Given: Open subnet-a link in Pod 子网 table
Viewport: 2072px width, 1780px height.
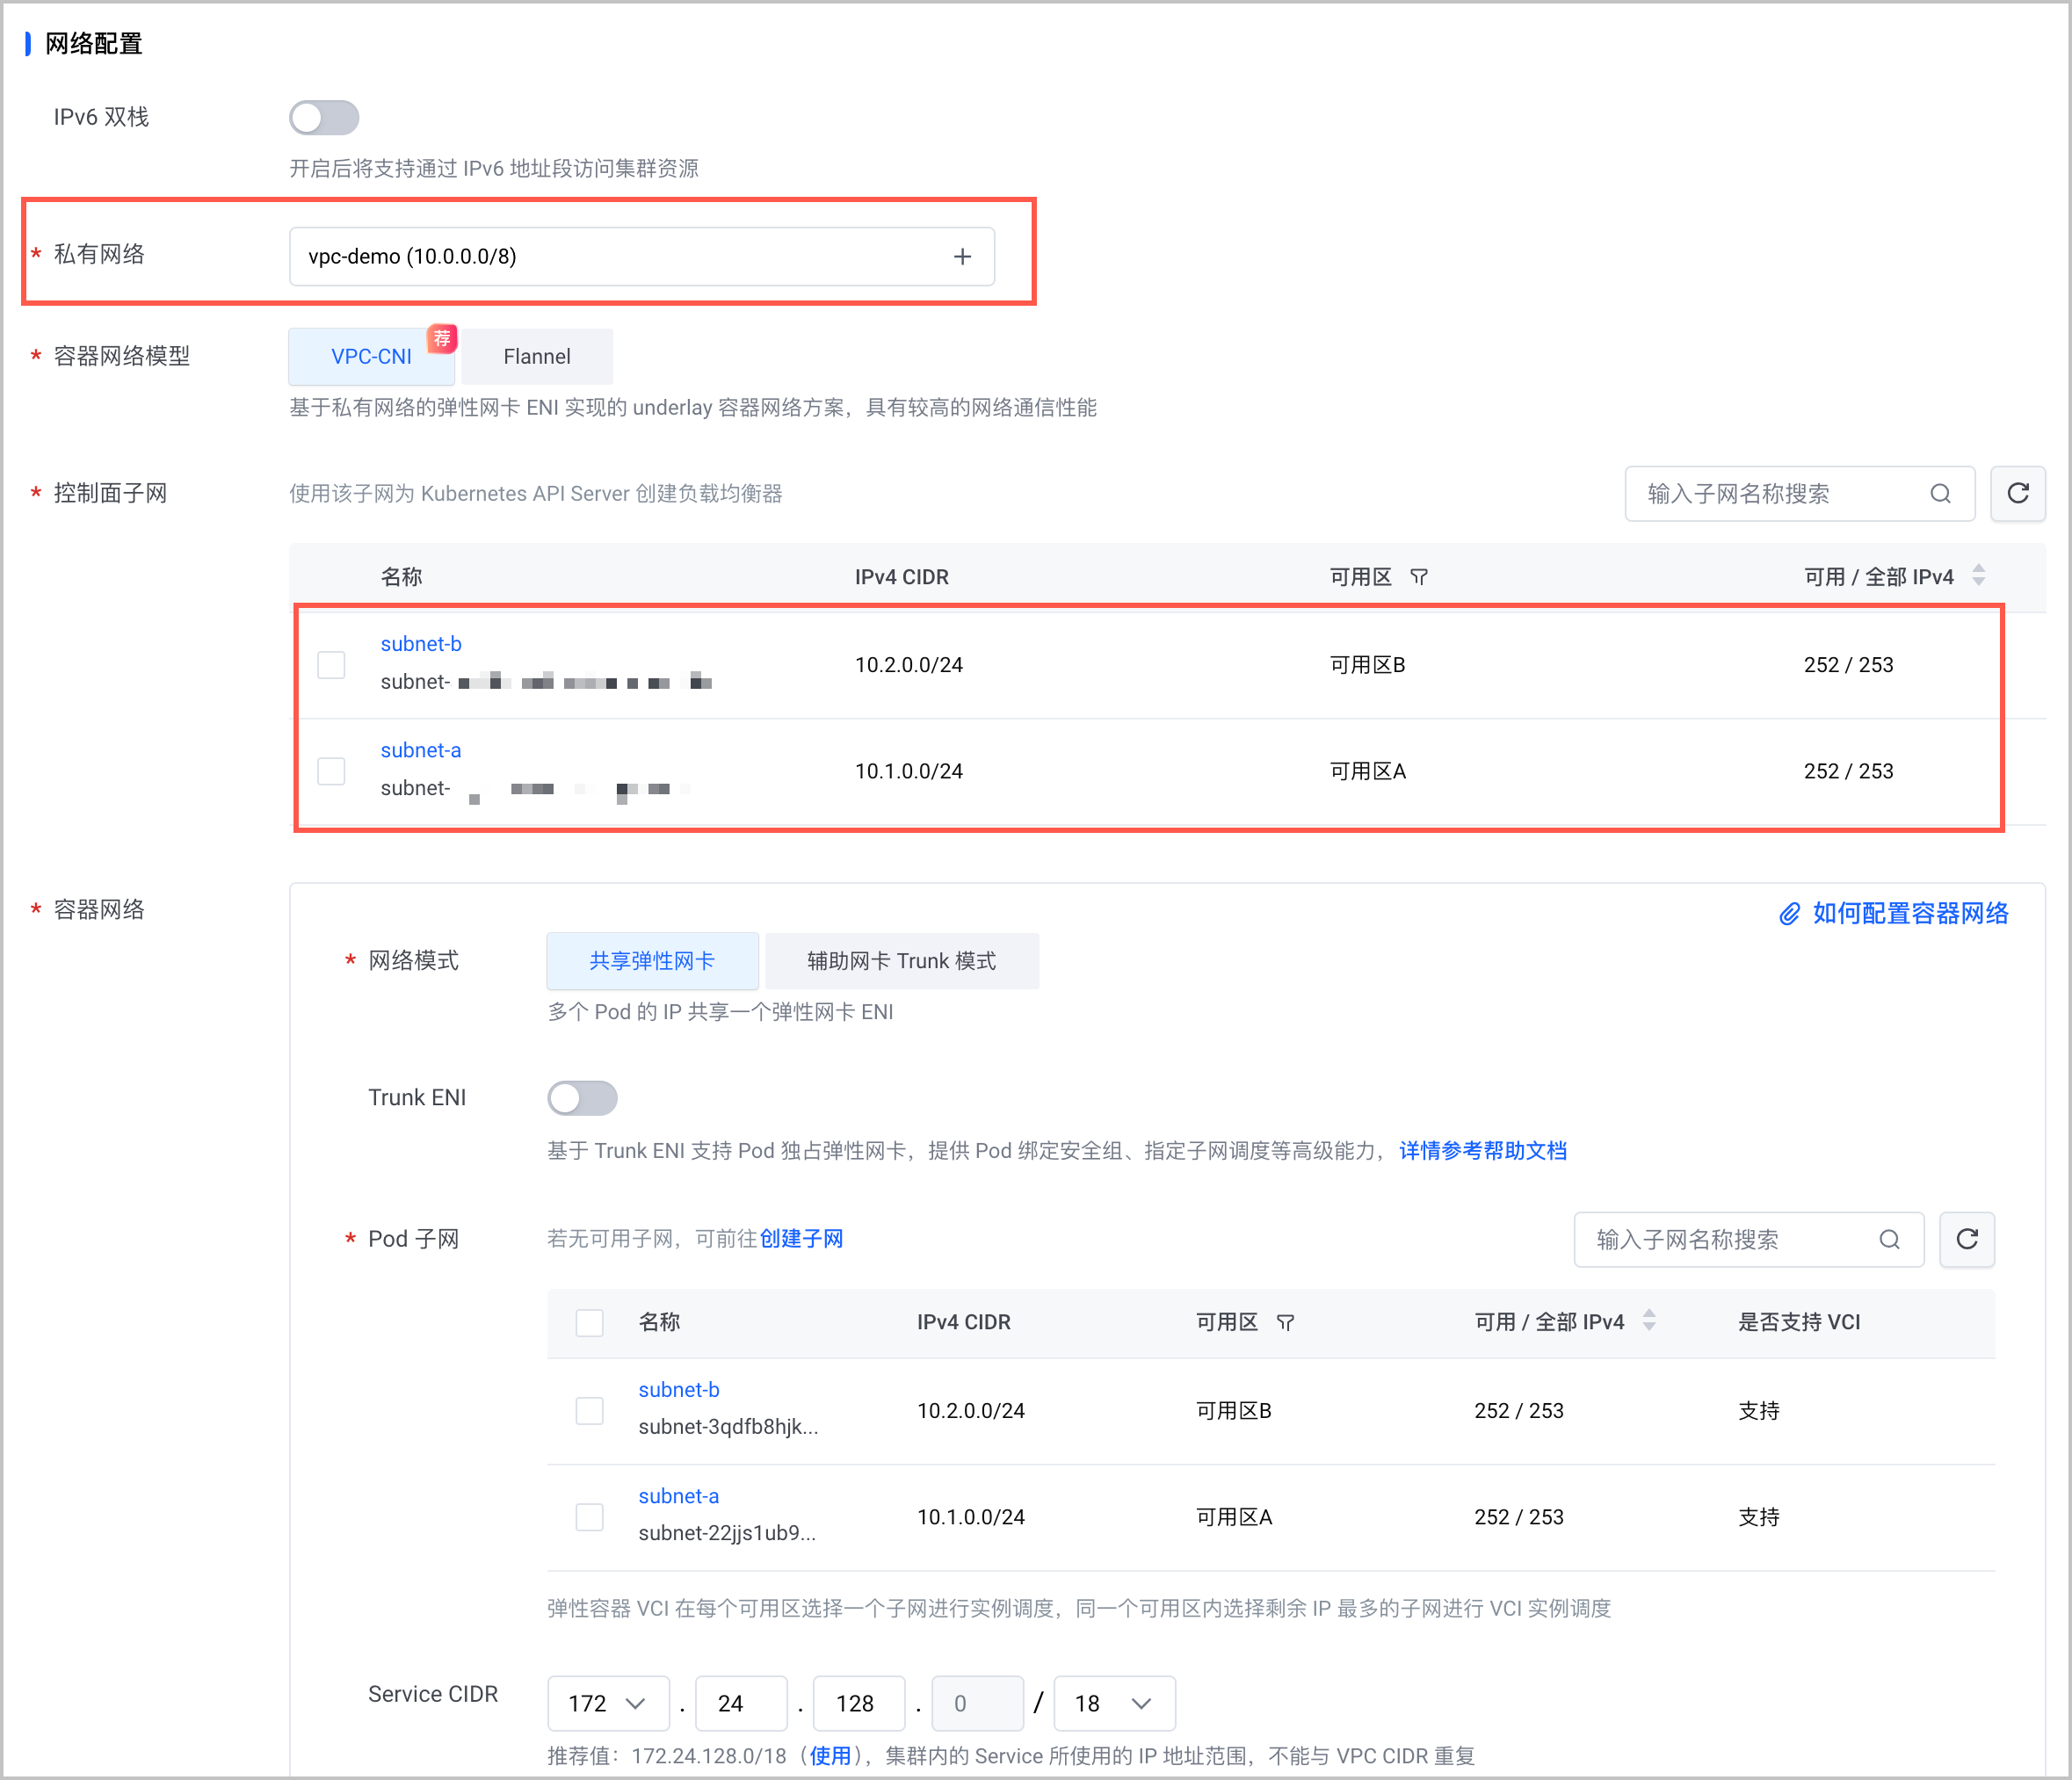Looking at the screenshot, I should point(679,1496).
